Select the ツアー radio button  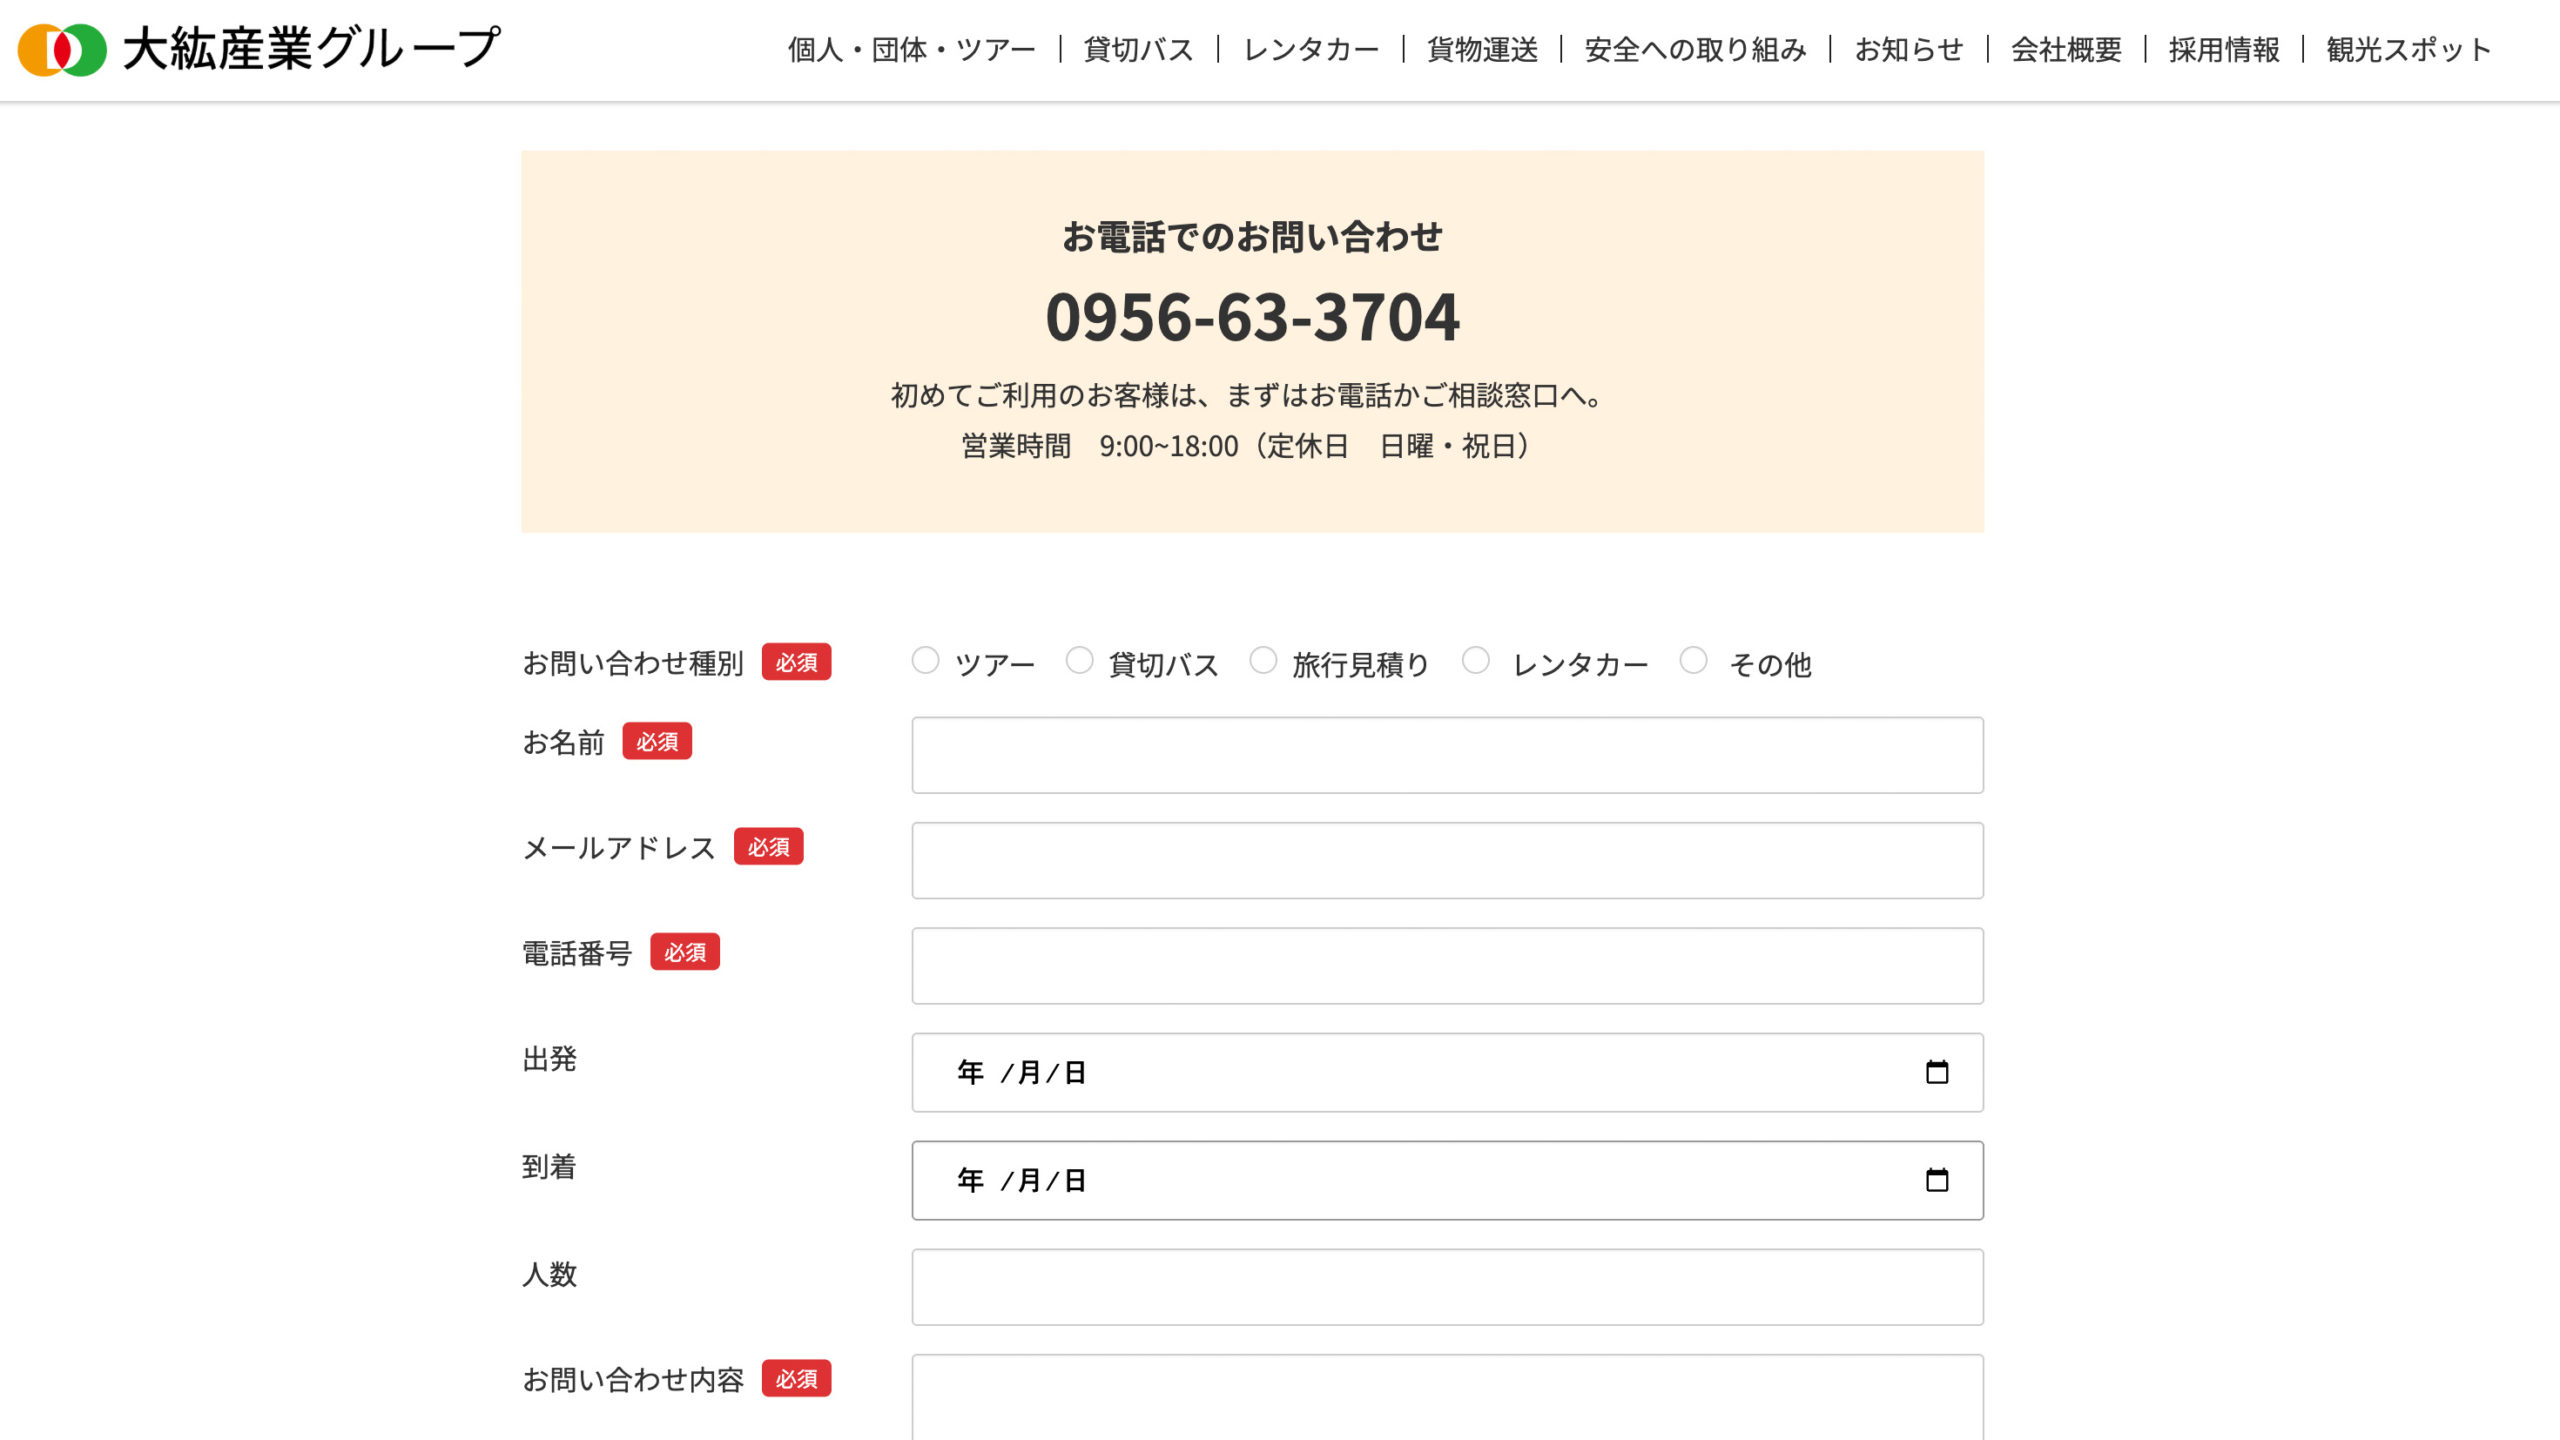925,660
